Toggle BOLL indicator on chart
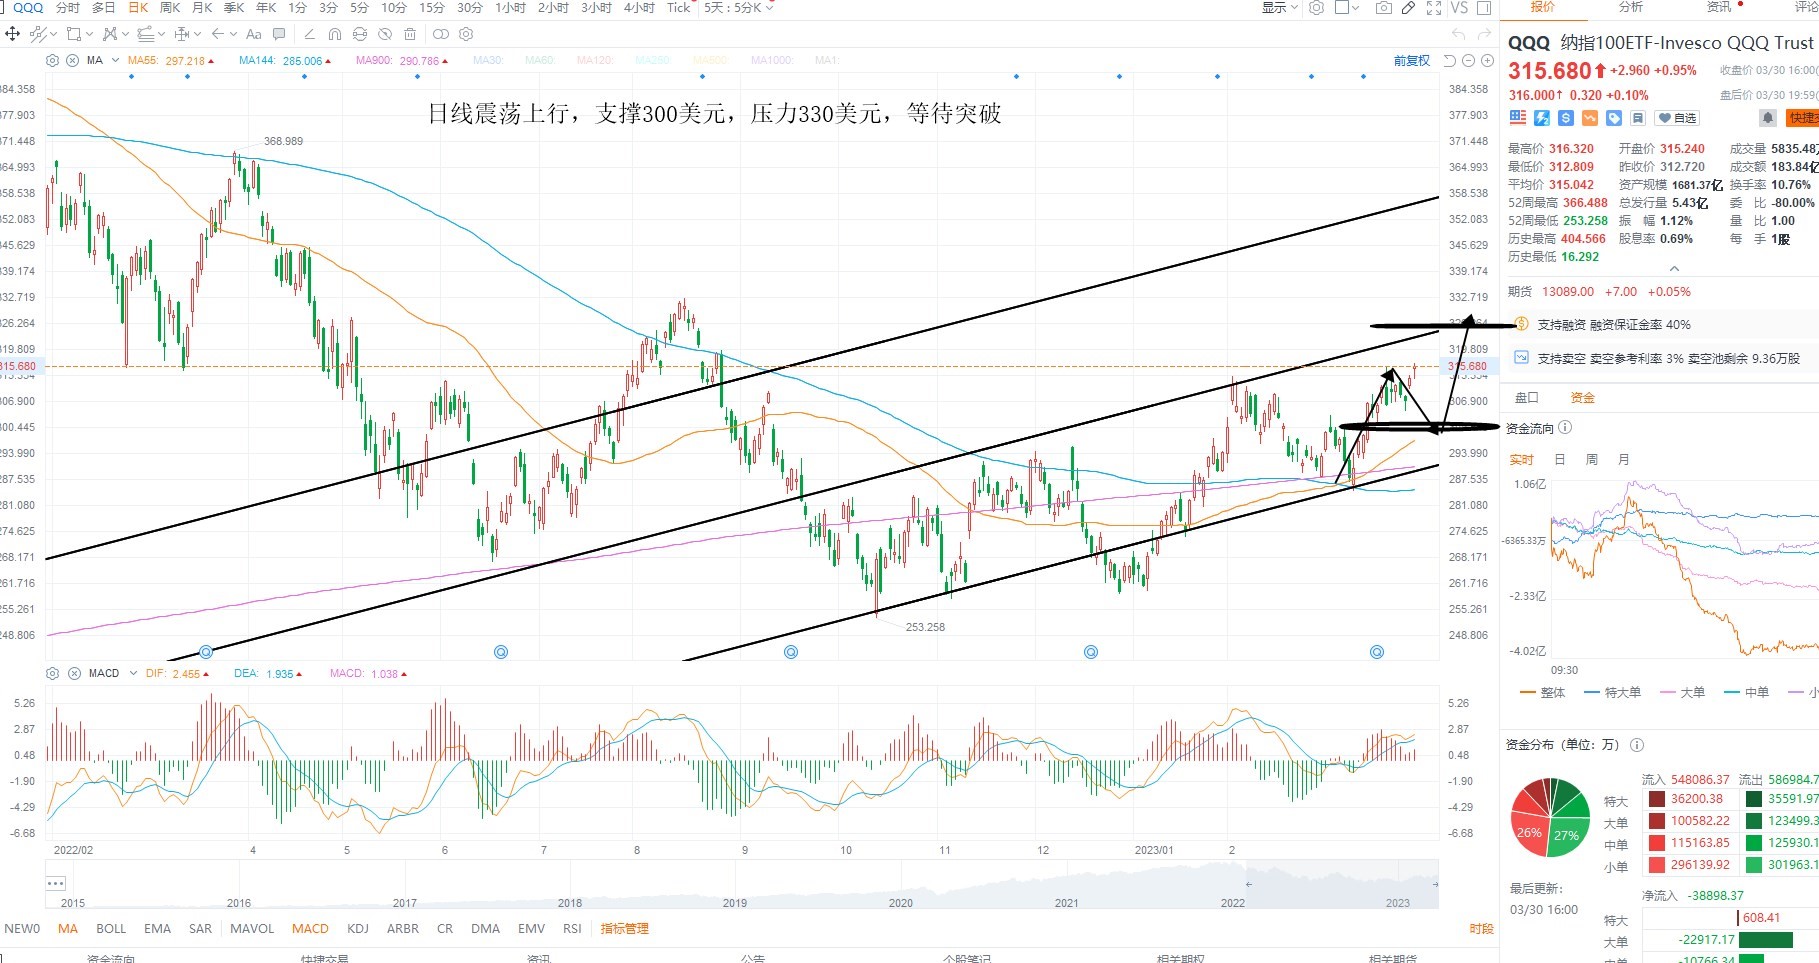Screen dimensions: 1819x963 [x=111, y=929]
